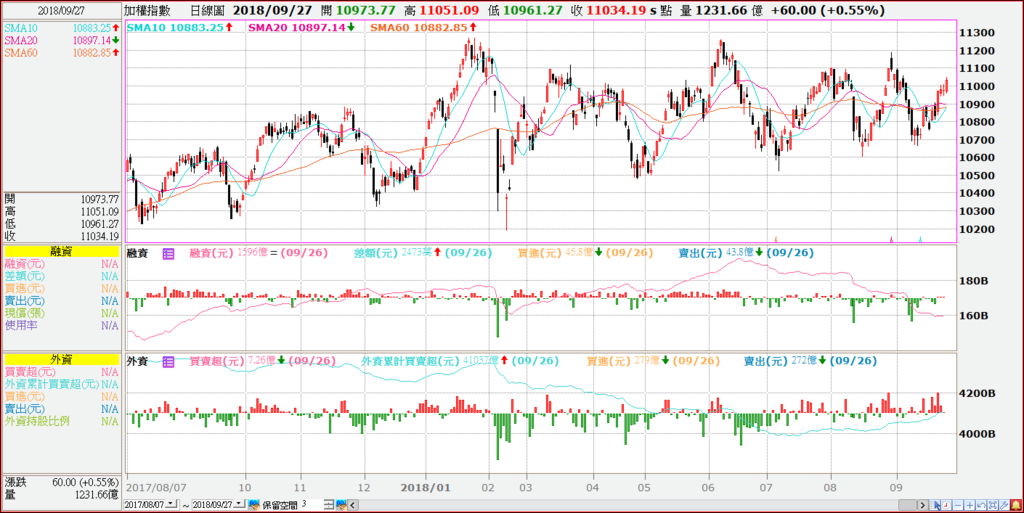Click 使用率 N/A sidebar row
Screen dimensions: 1024x513
[61, 325]
